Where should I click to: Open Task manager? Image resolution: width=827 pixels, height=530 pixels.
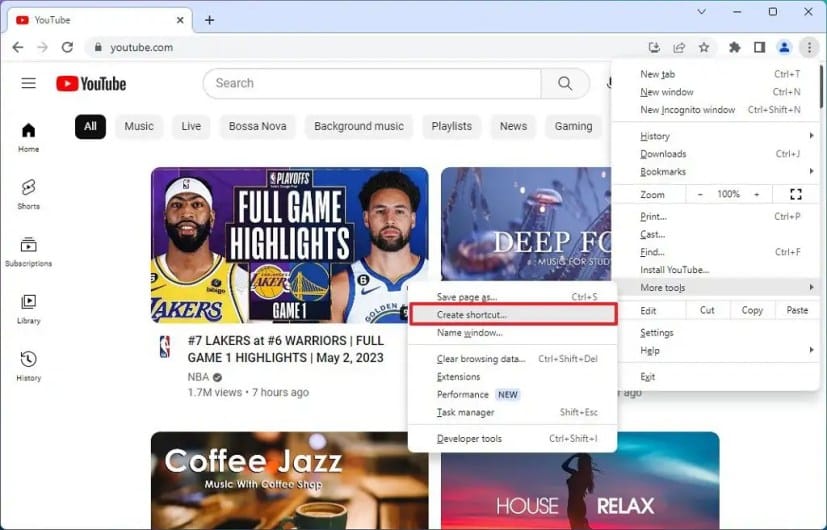513,412
